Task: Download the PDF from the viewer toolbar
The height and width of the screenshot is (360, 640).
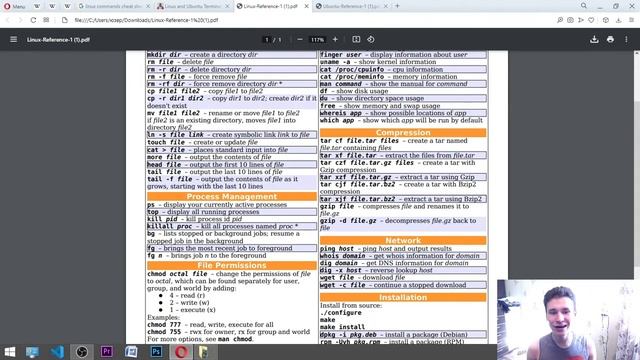Action: [594, 40]
